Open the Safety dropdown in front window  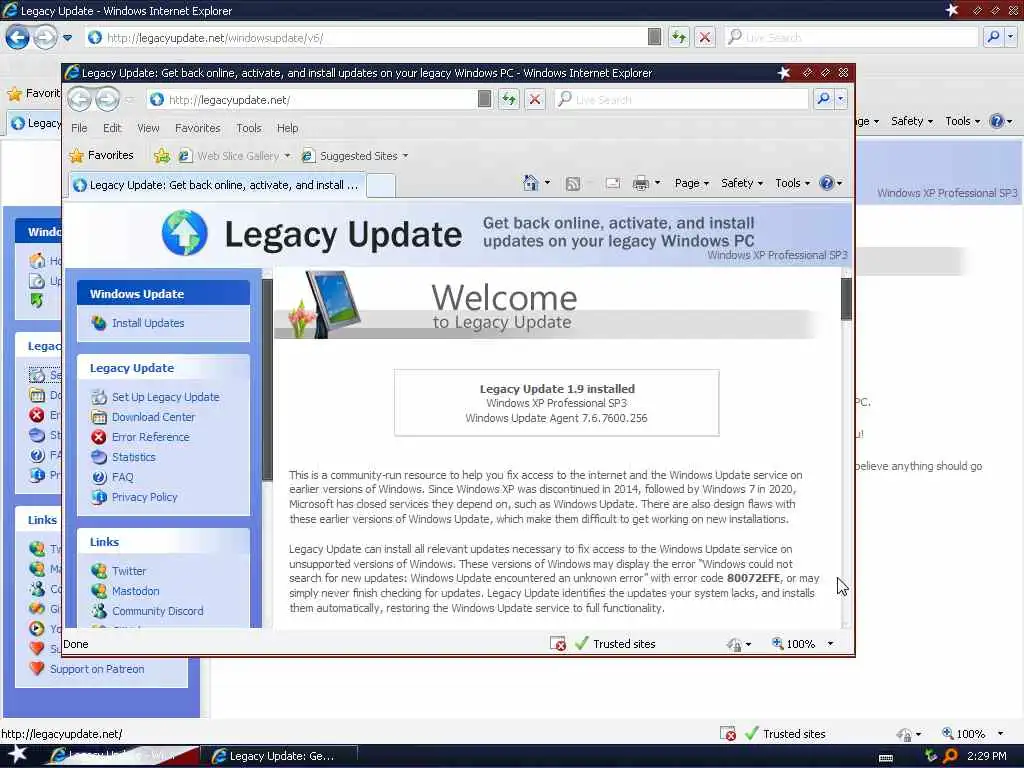742,184
